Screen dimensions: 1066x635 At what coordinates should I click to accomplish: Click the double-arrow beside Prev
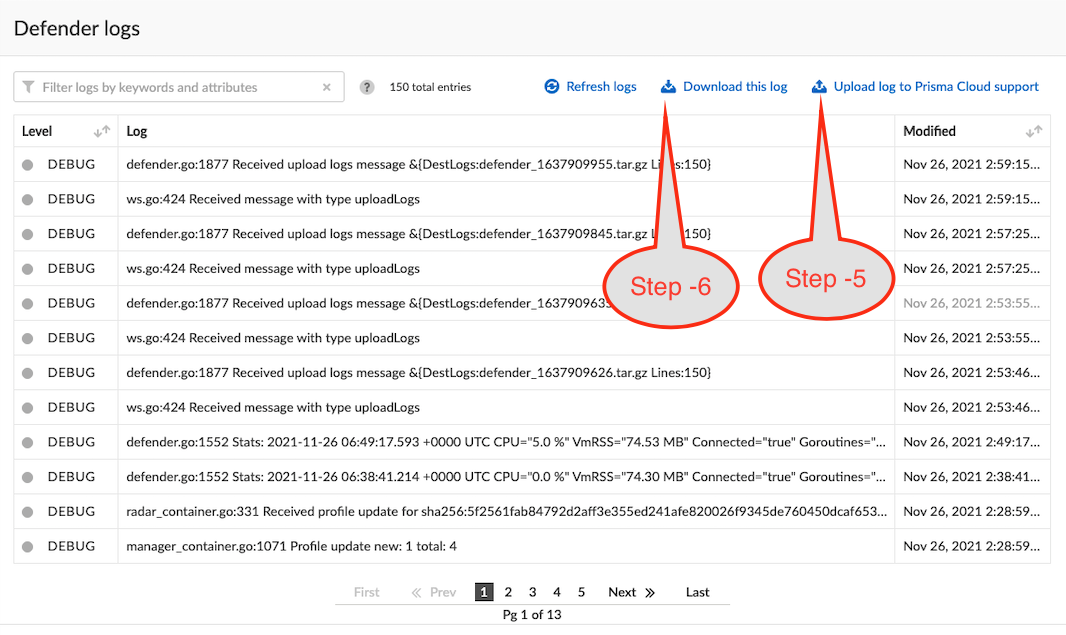click(x=417, y=592)
